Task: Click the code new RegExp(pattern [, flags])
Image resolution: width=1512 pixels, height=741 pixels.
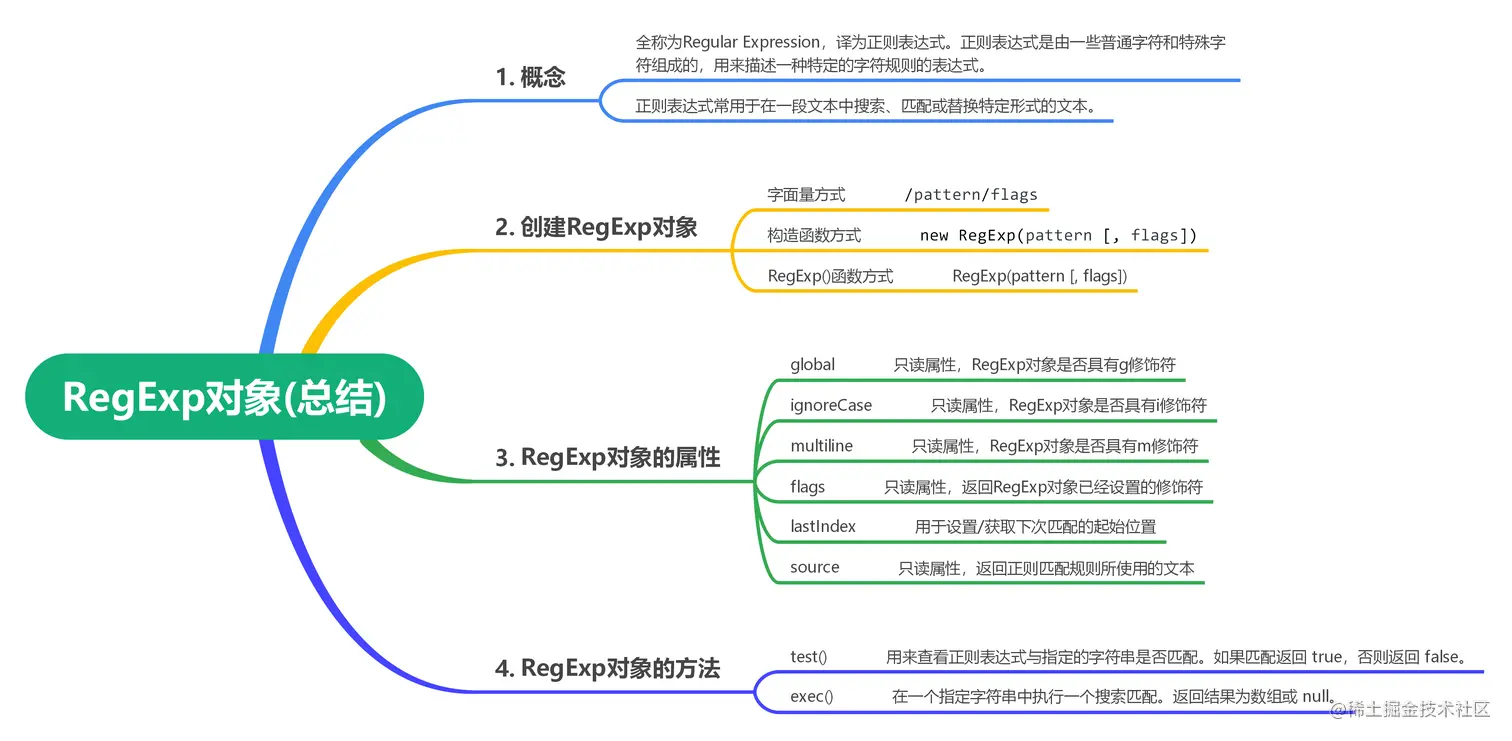Action: pos(1058,235)
